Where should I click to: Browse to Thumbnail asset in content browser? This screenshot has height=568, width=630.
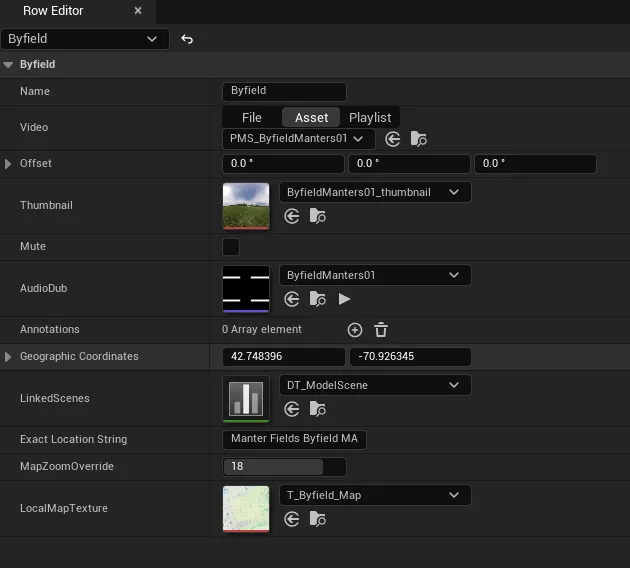coord(317,216)
